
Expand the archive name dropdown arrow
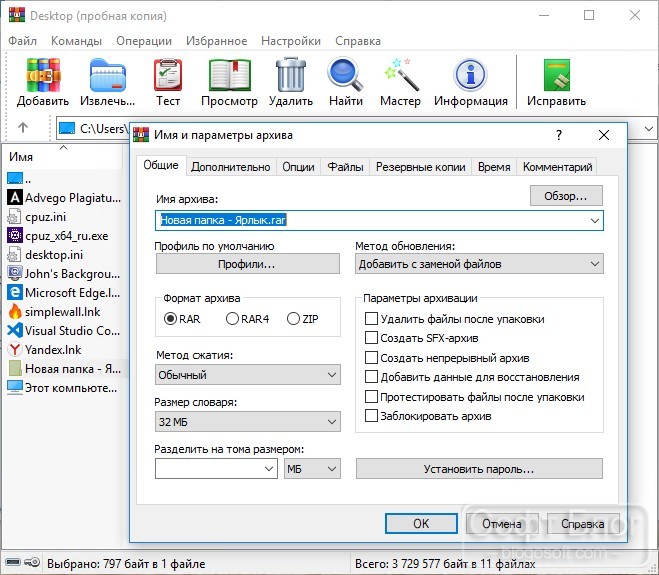(595, 221)
